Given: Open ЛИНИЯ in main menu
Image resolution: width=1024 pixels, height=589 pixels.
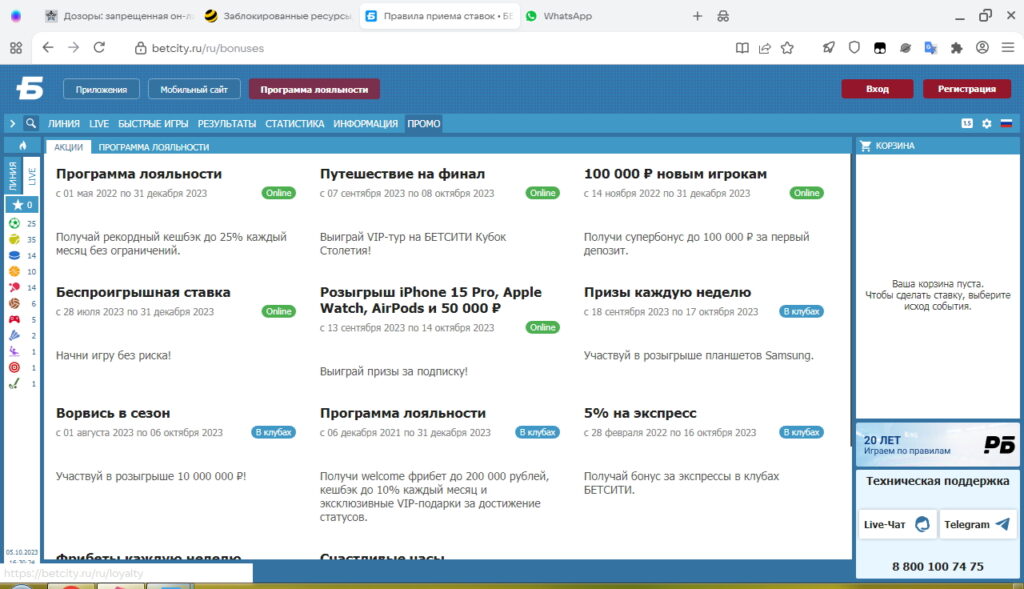Looking at the screenshot, I should 63,123.
